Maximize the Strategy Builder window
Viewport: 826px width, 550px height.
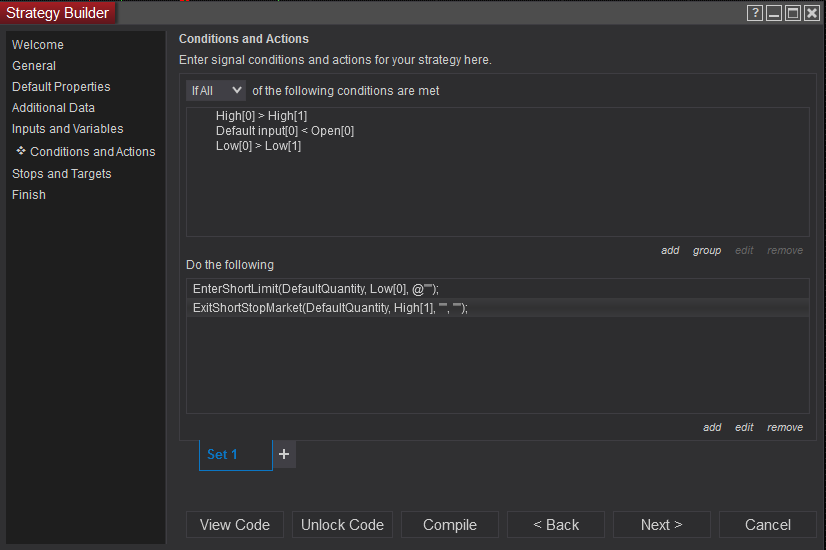click(792, 13)
